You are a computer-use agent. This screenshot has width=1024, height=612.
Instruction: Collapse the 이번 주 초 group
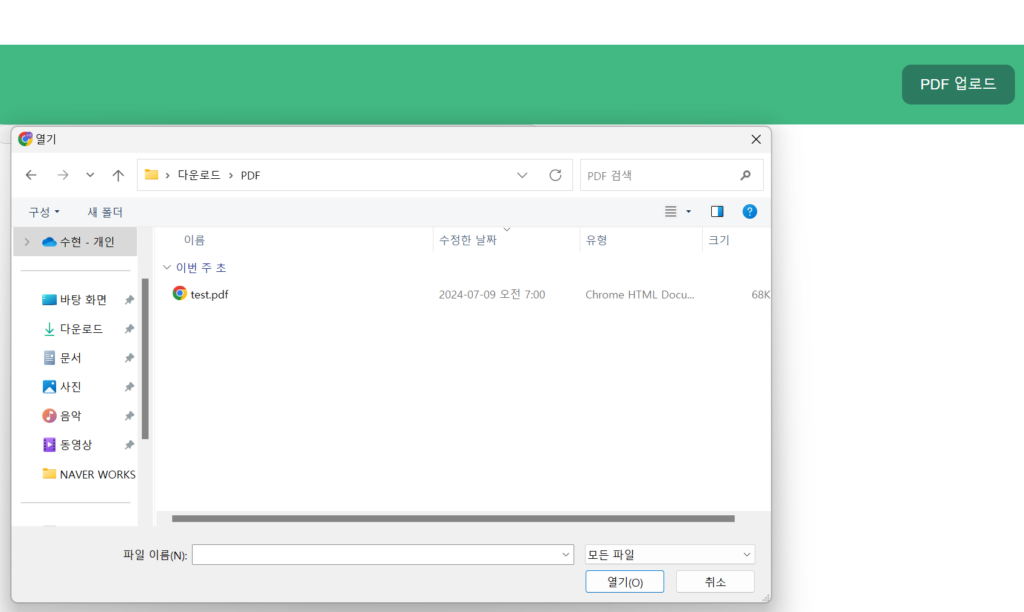point(167,268)
